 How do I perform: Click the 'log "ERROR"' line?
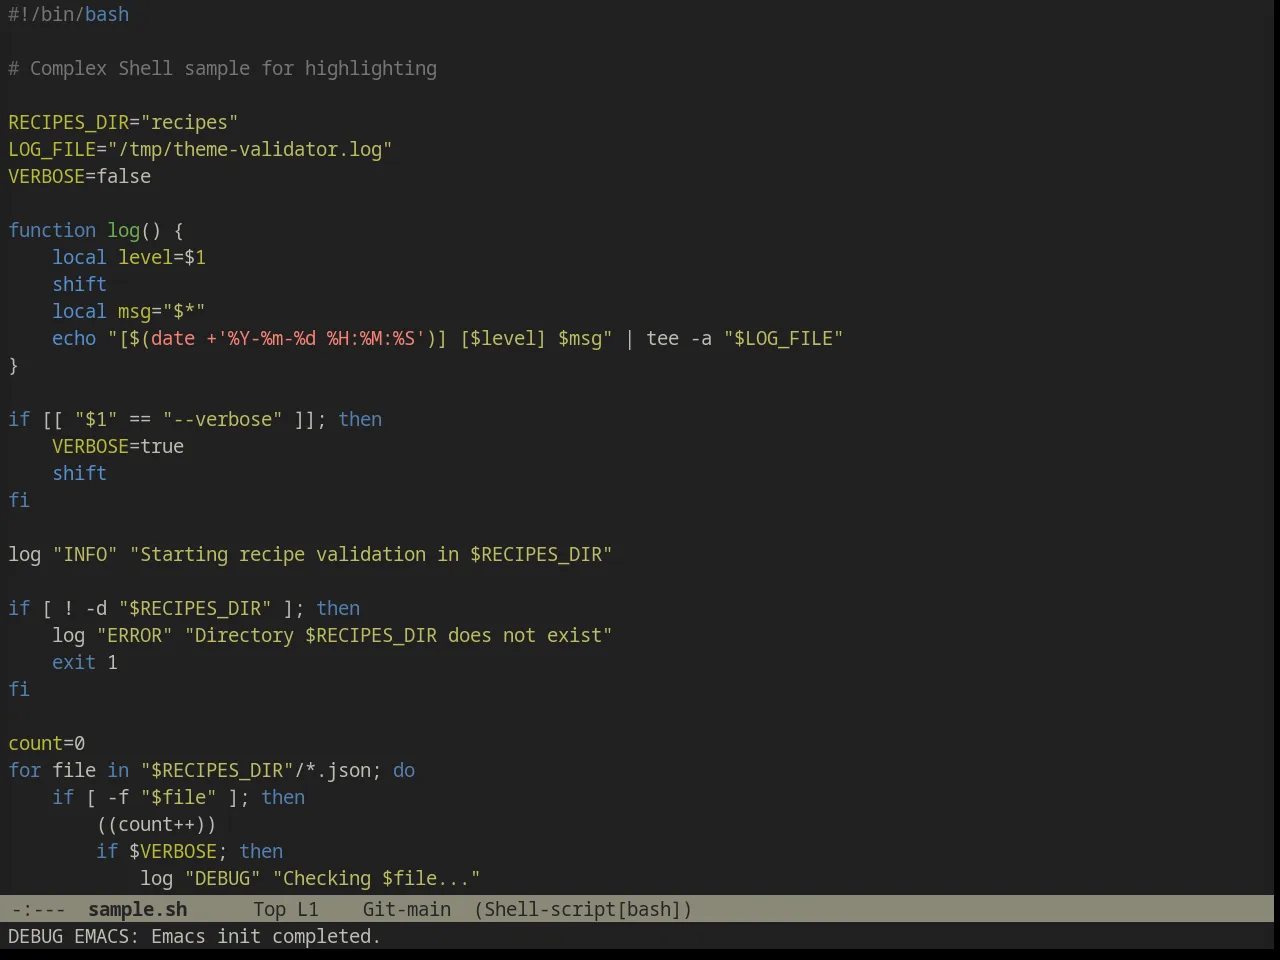[332, 635]
